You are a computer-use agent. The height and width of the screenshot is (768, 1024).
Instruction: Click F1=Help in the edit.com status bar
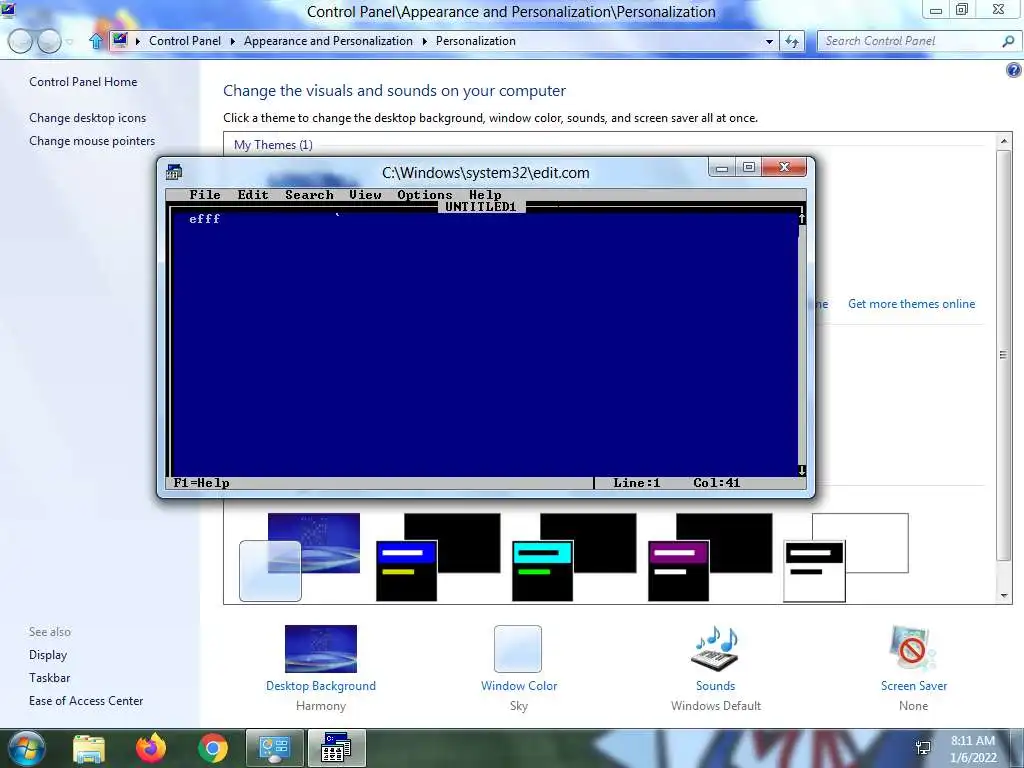(201, 483)
